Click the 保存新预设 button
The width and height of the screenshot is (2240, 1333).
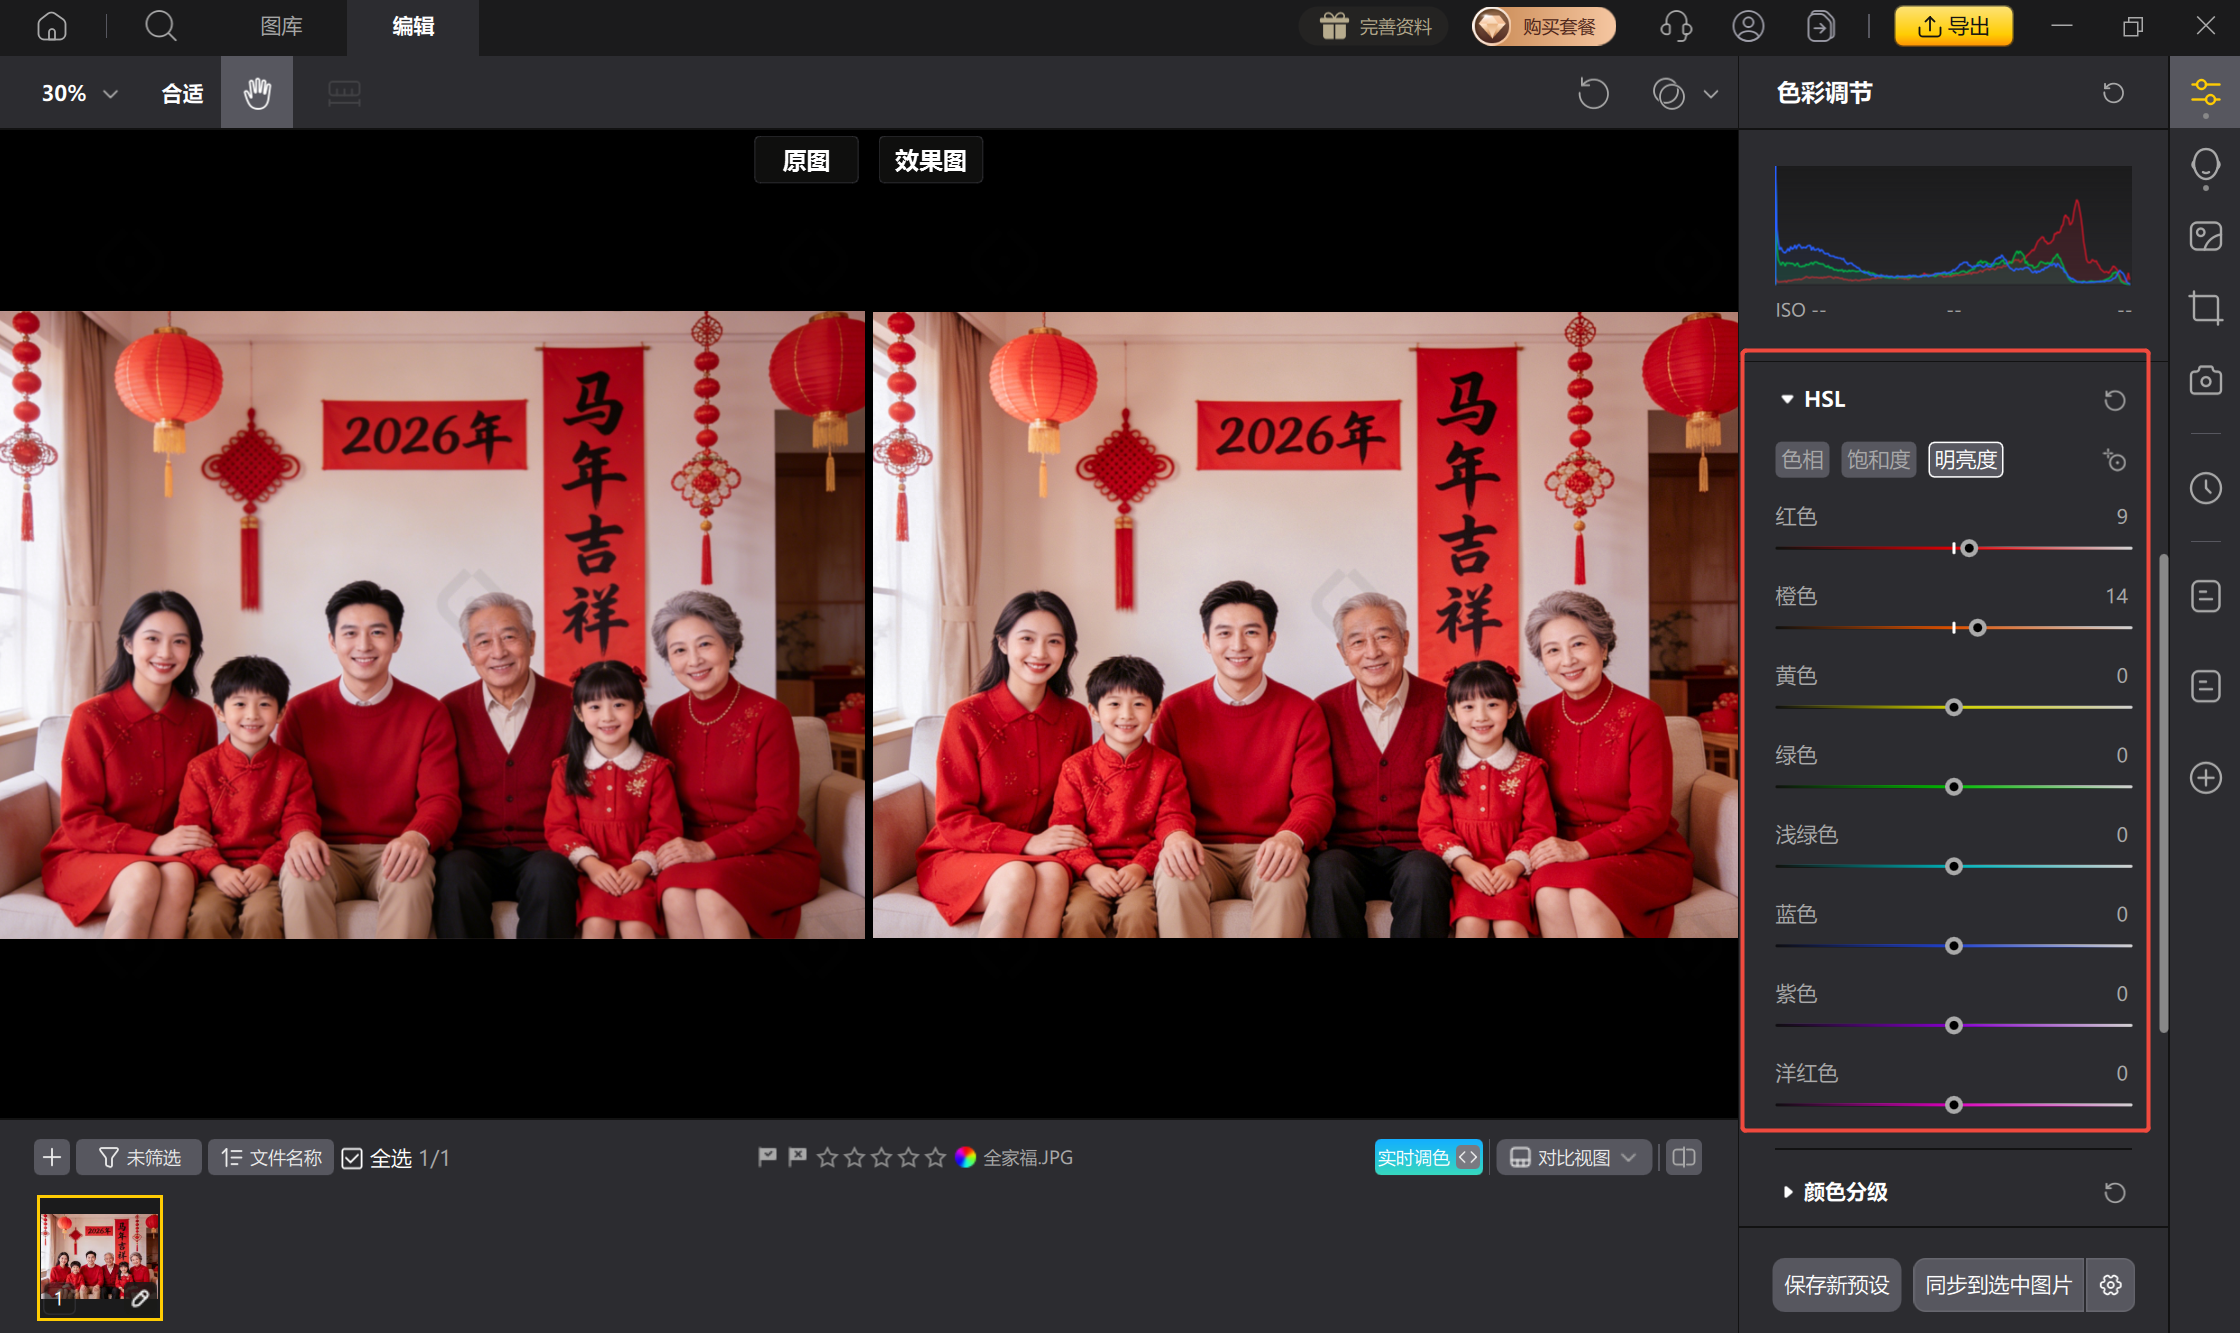coord(1836,1285)
